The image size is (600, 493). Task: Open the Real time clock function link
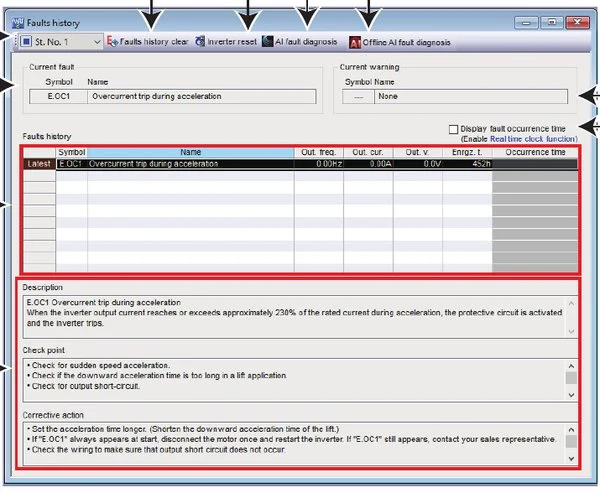click(533, 139)
